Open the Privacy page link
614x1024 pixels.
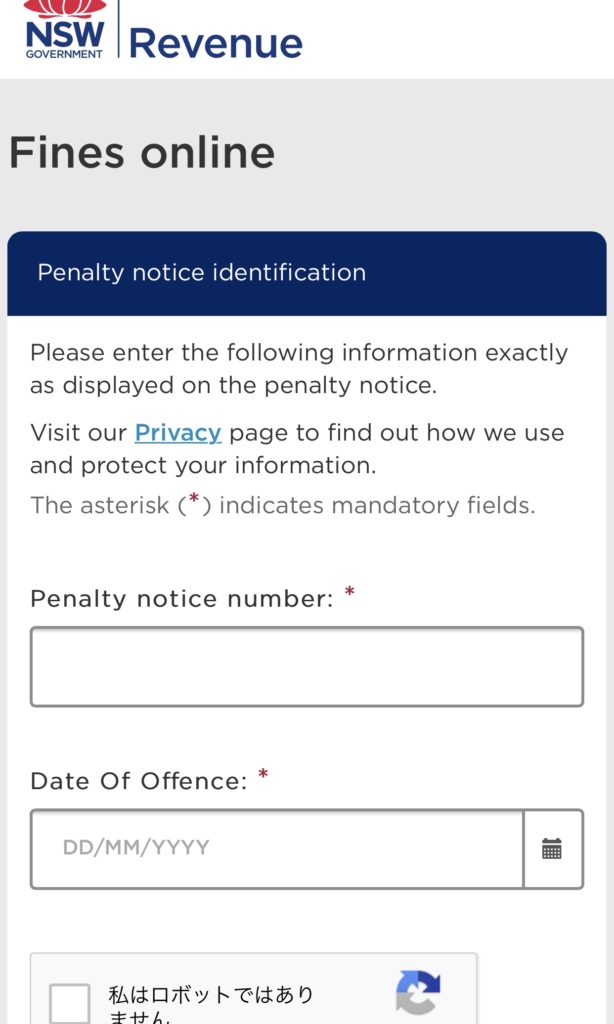(178, 433)
